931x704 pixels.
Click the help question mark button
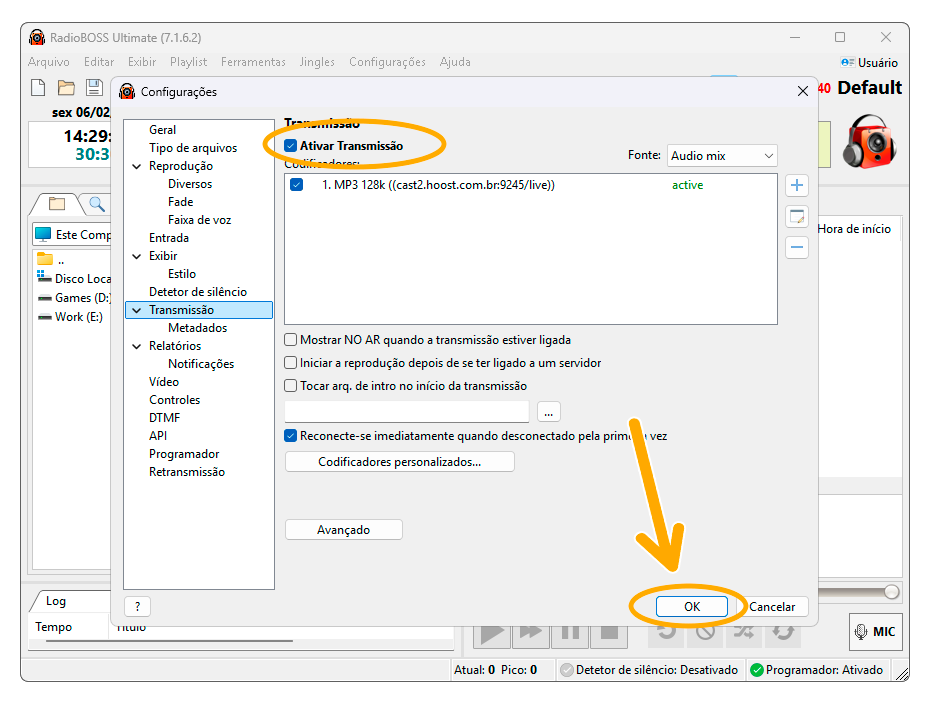pos(137,606)
